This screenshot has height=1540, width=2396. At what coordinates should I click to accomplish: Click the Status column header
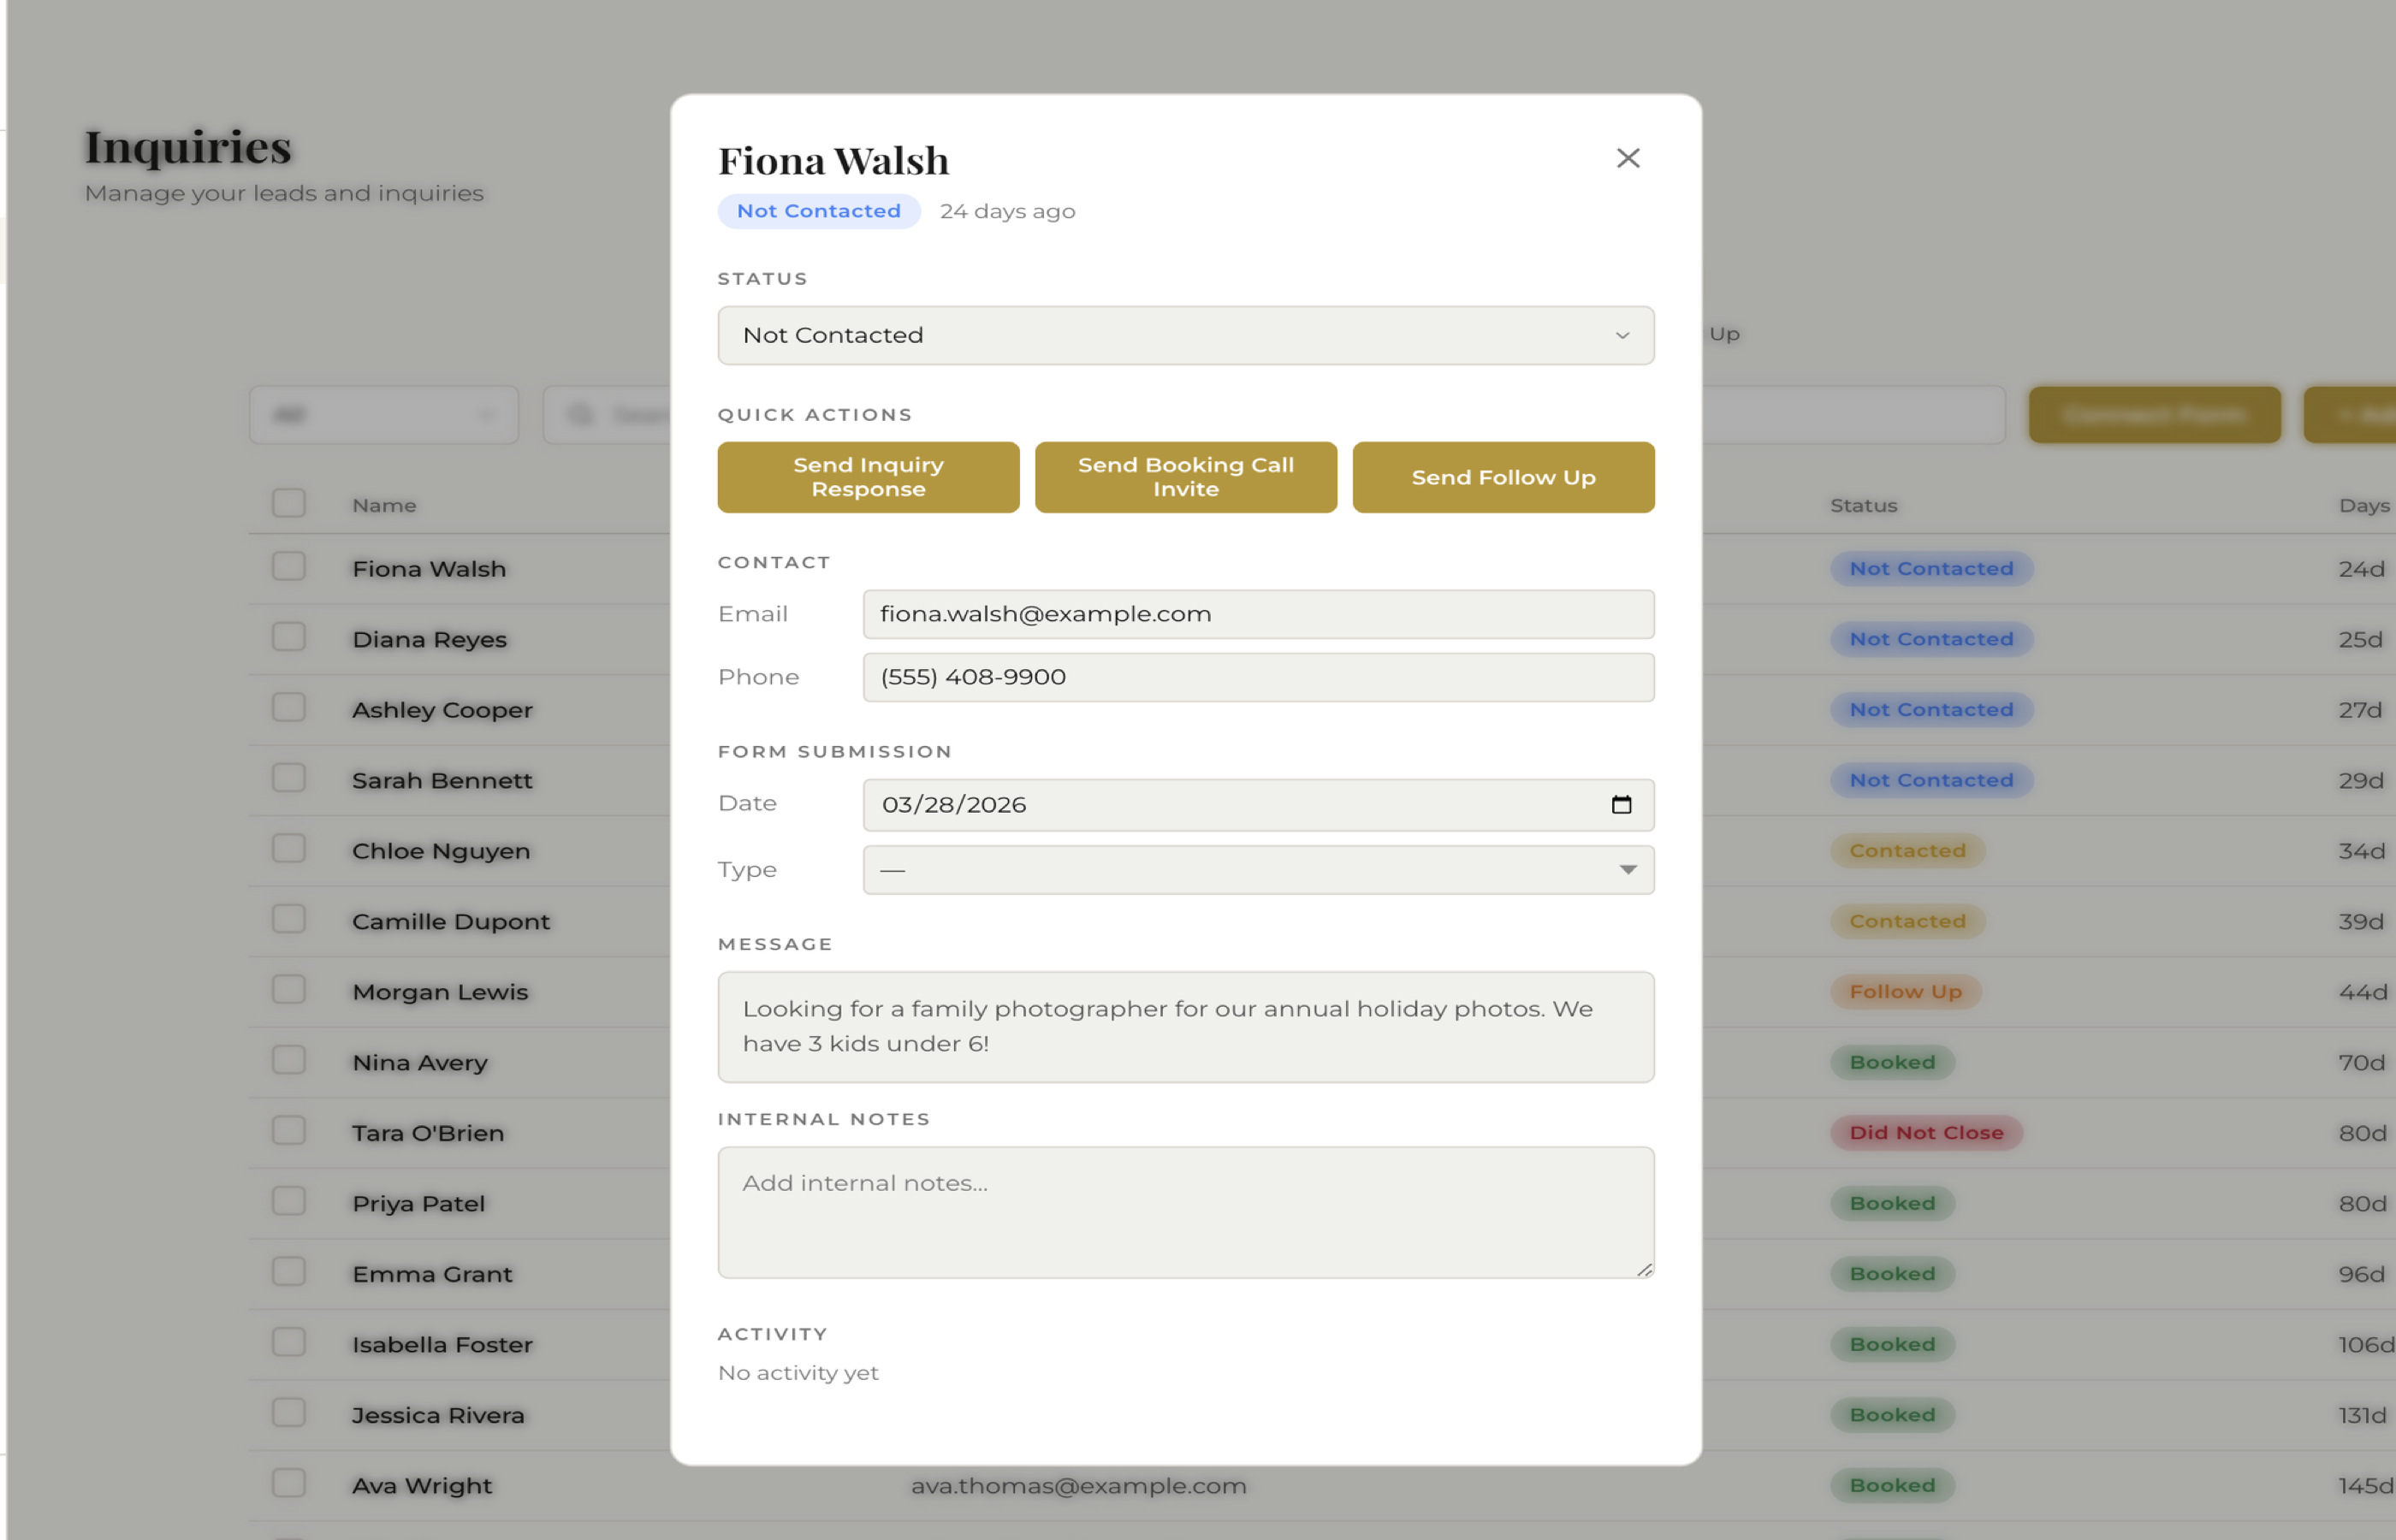[1863, 505]
